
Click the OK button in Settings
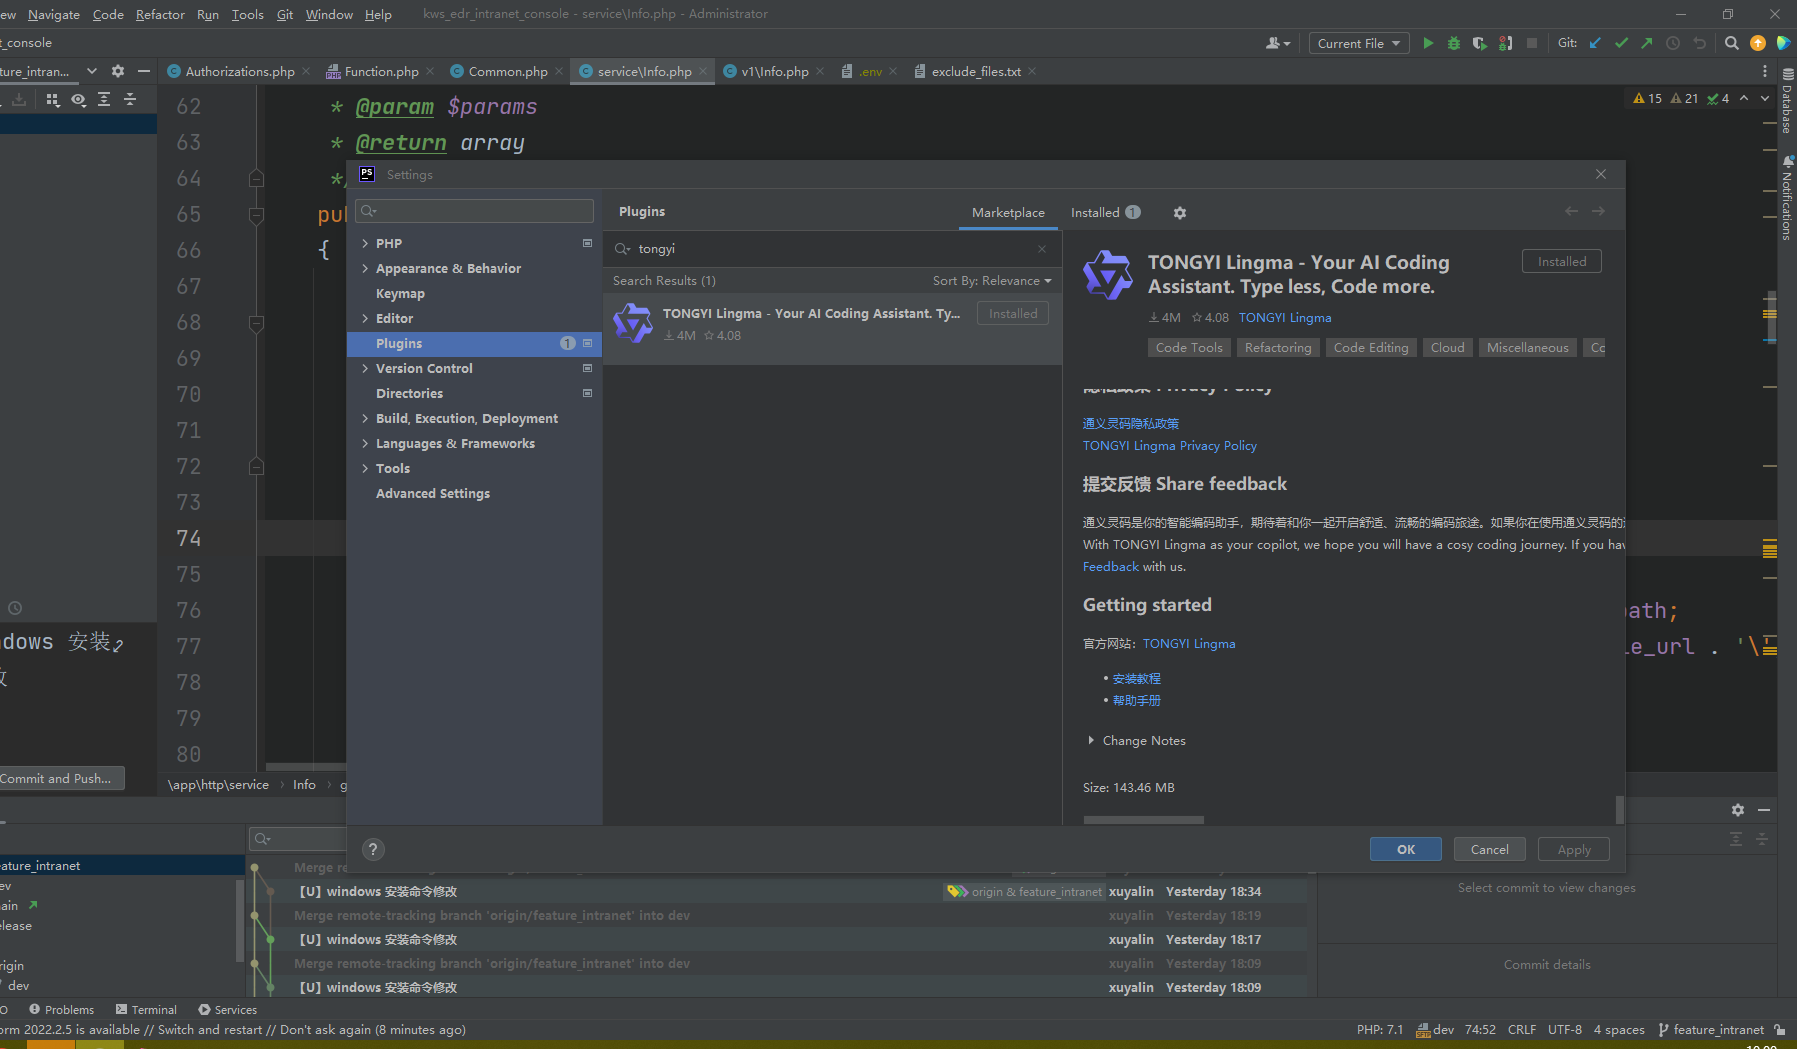tap(1406, 849)
